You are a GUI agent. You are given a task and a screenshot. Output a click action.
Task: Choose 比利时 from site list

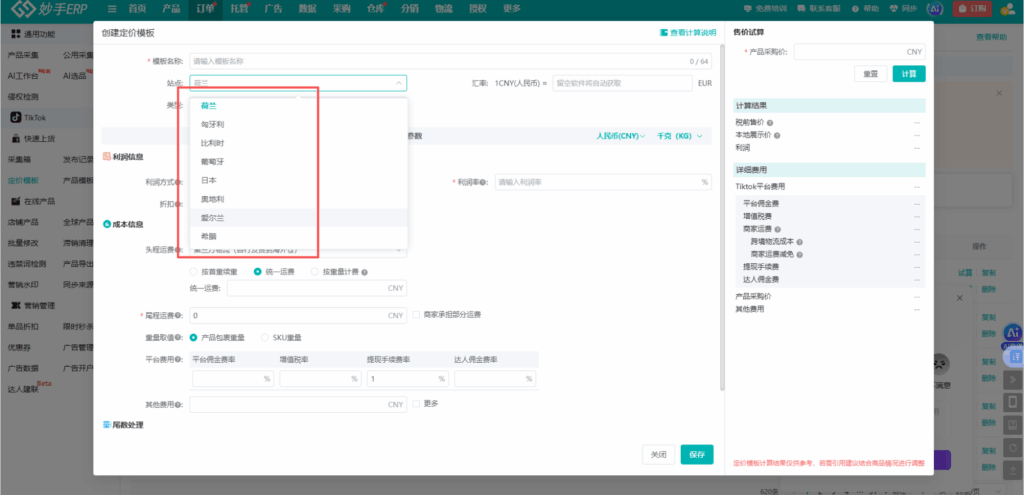coord(298,143)
